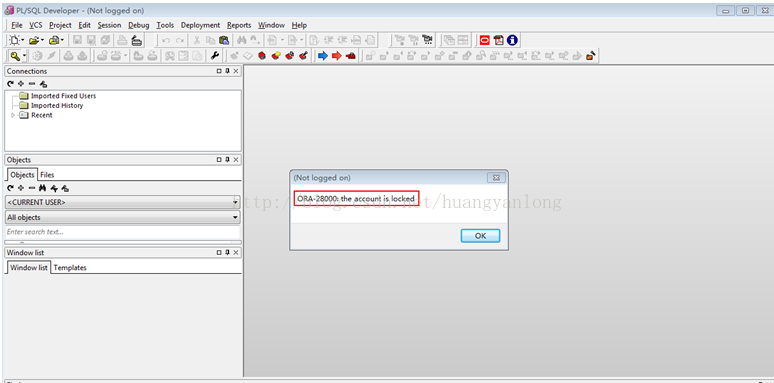Screen dimensions: 774x383
Task: Open the Tools menu
Action: click(x=165, y=25)
